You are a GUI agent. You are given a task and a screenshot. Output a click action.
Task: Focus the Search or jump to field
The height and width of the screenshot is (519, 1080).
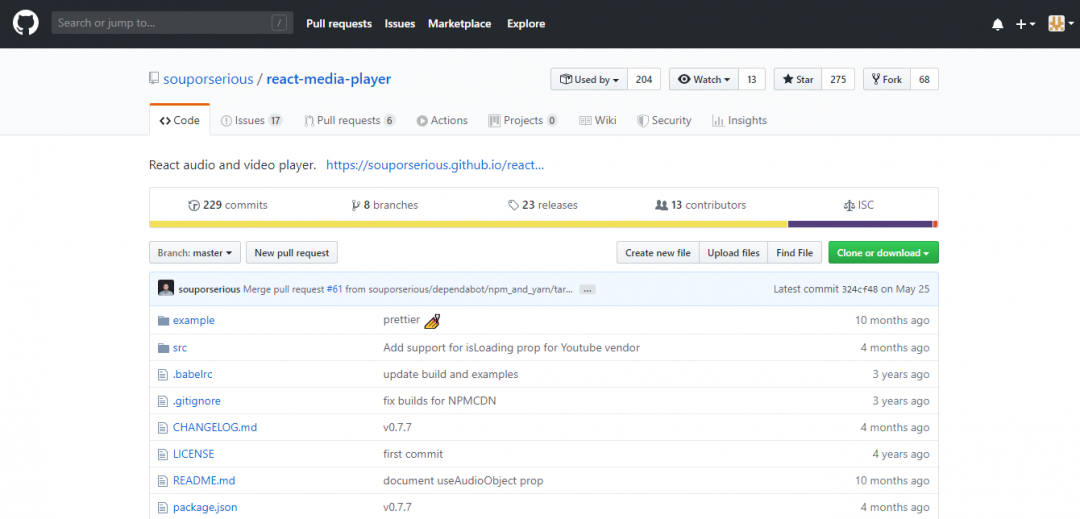click(x=172, y=23)
